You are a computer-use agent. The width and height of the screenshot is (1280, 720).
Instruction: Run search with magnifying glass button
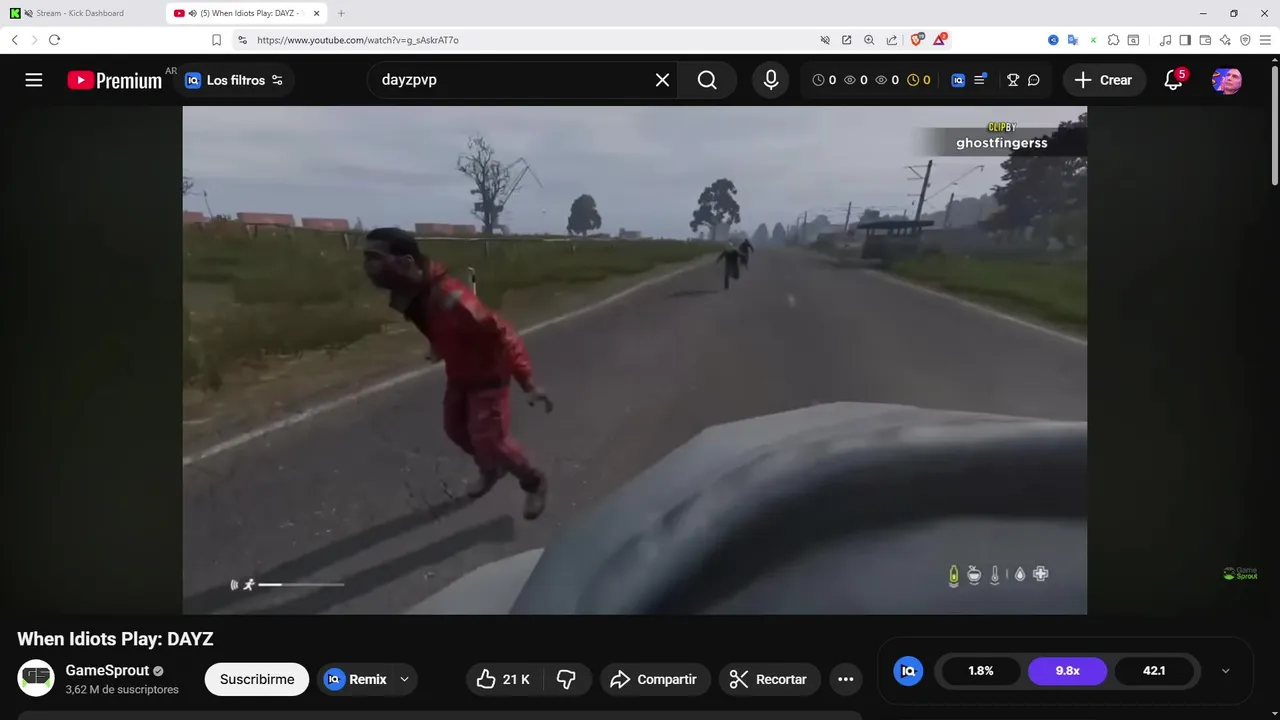click(707, 80)
